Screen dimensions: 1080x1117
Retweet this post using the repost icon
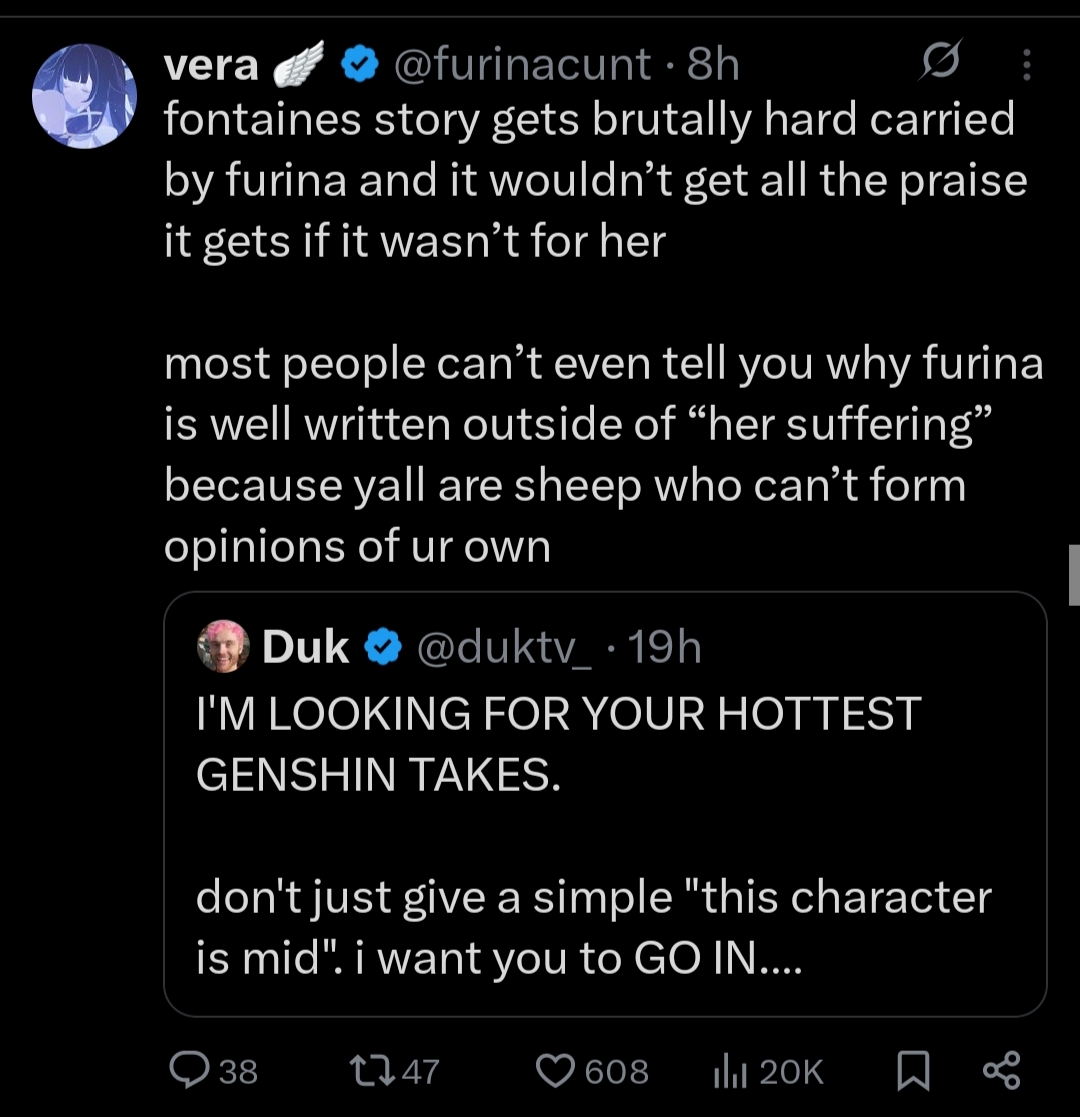pos(372,1070)
